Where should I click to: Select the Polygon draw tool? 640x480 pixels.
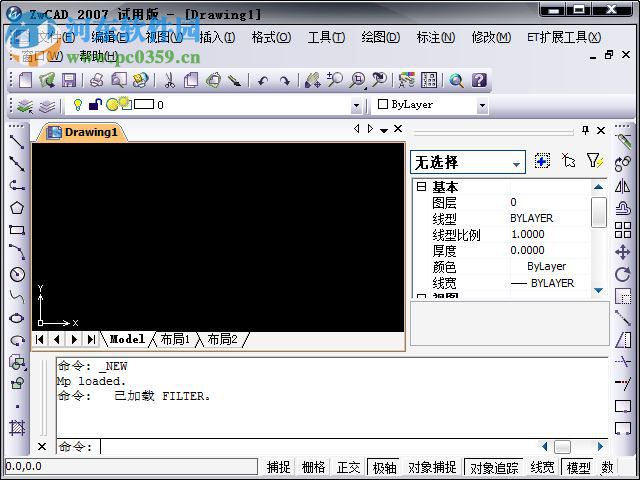pyautogui.click(x=17, y=208)
